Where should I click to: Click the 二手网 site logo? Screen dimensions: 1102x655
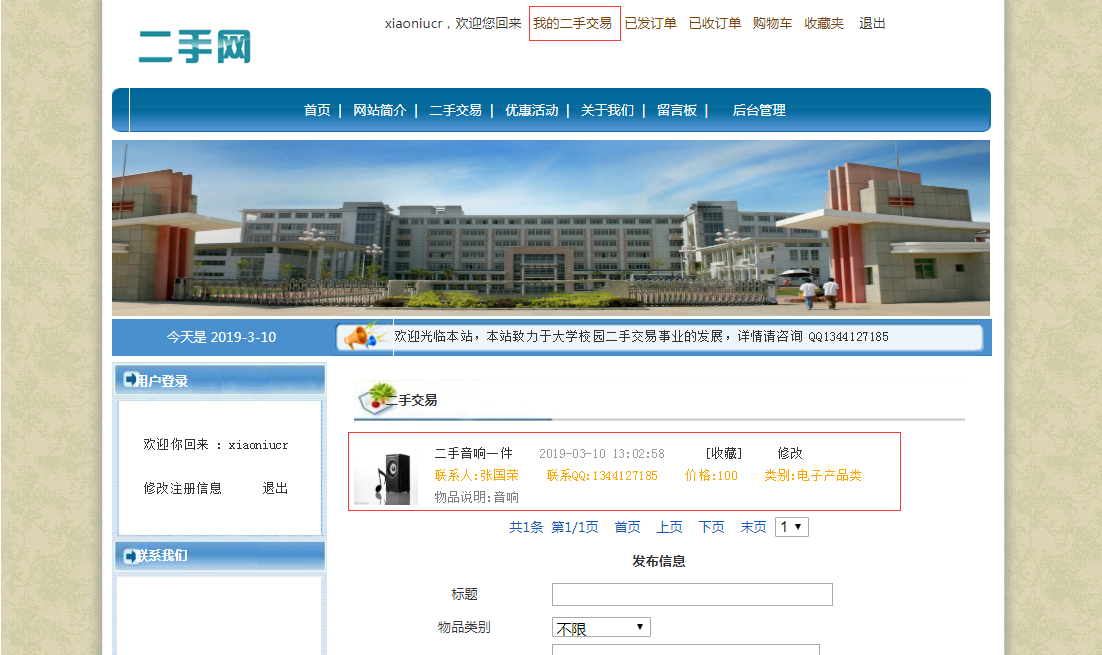coord(195,46)
